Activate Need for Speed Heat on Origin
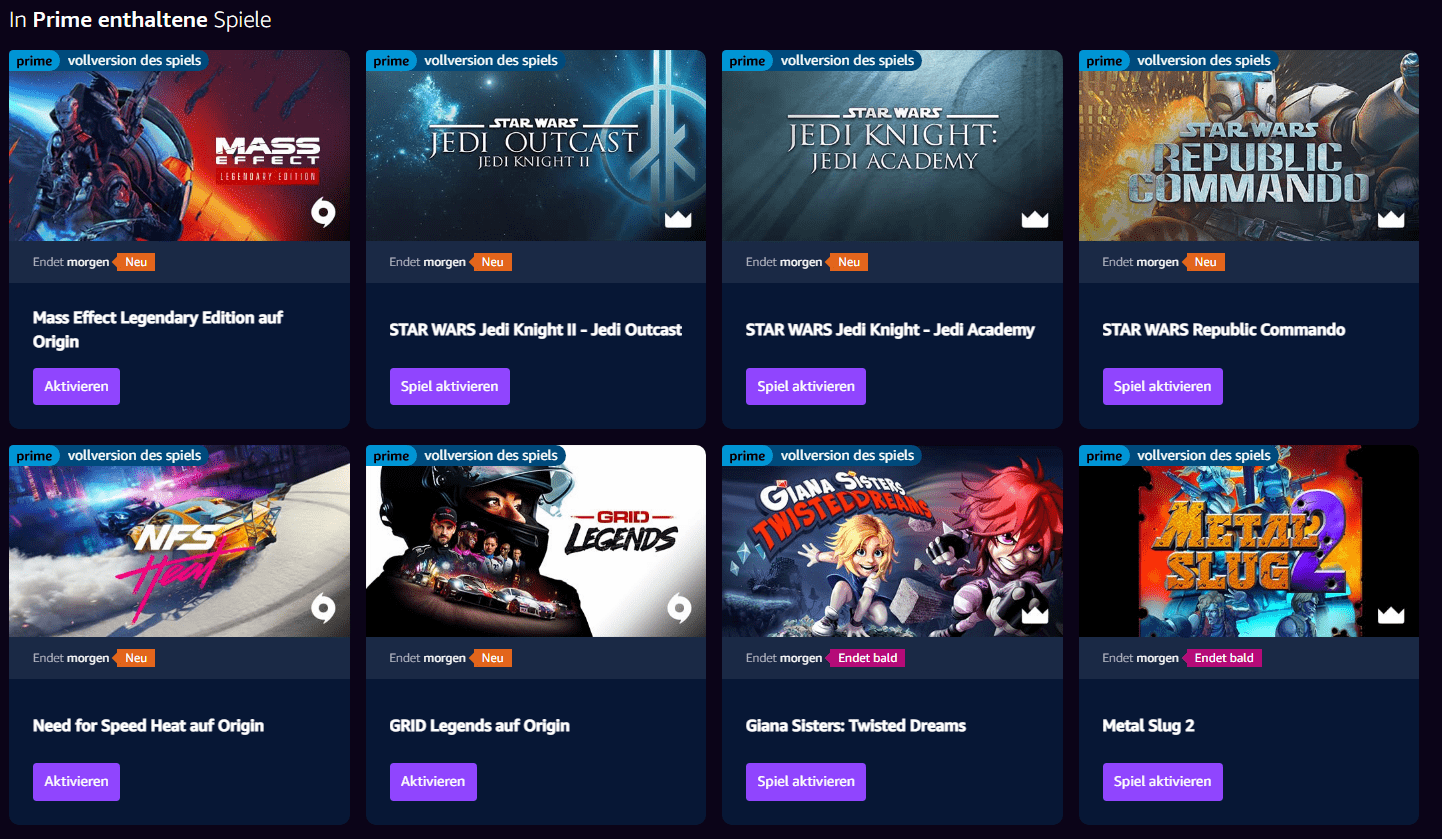1442x839 pixels. (x=76, y=782)
